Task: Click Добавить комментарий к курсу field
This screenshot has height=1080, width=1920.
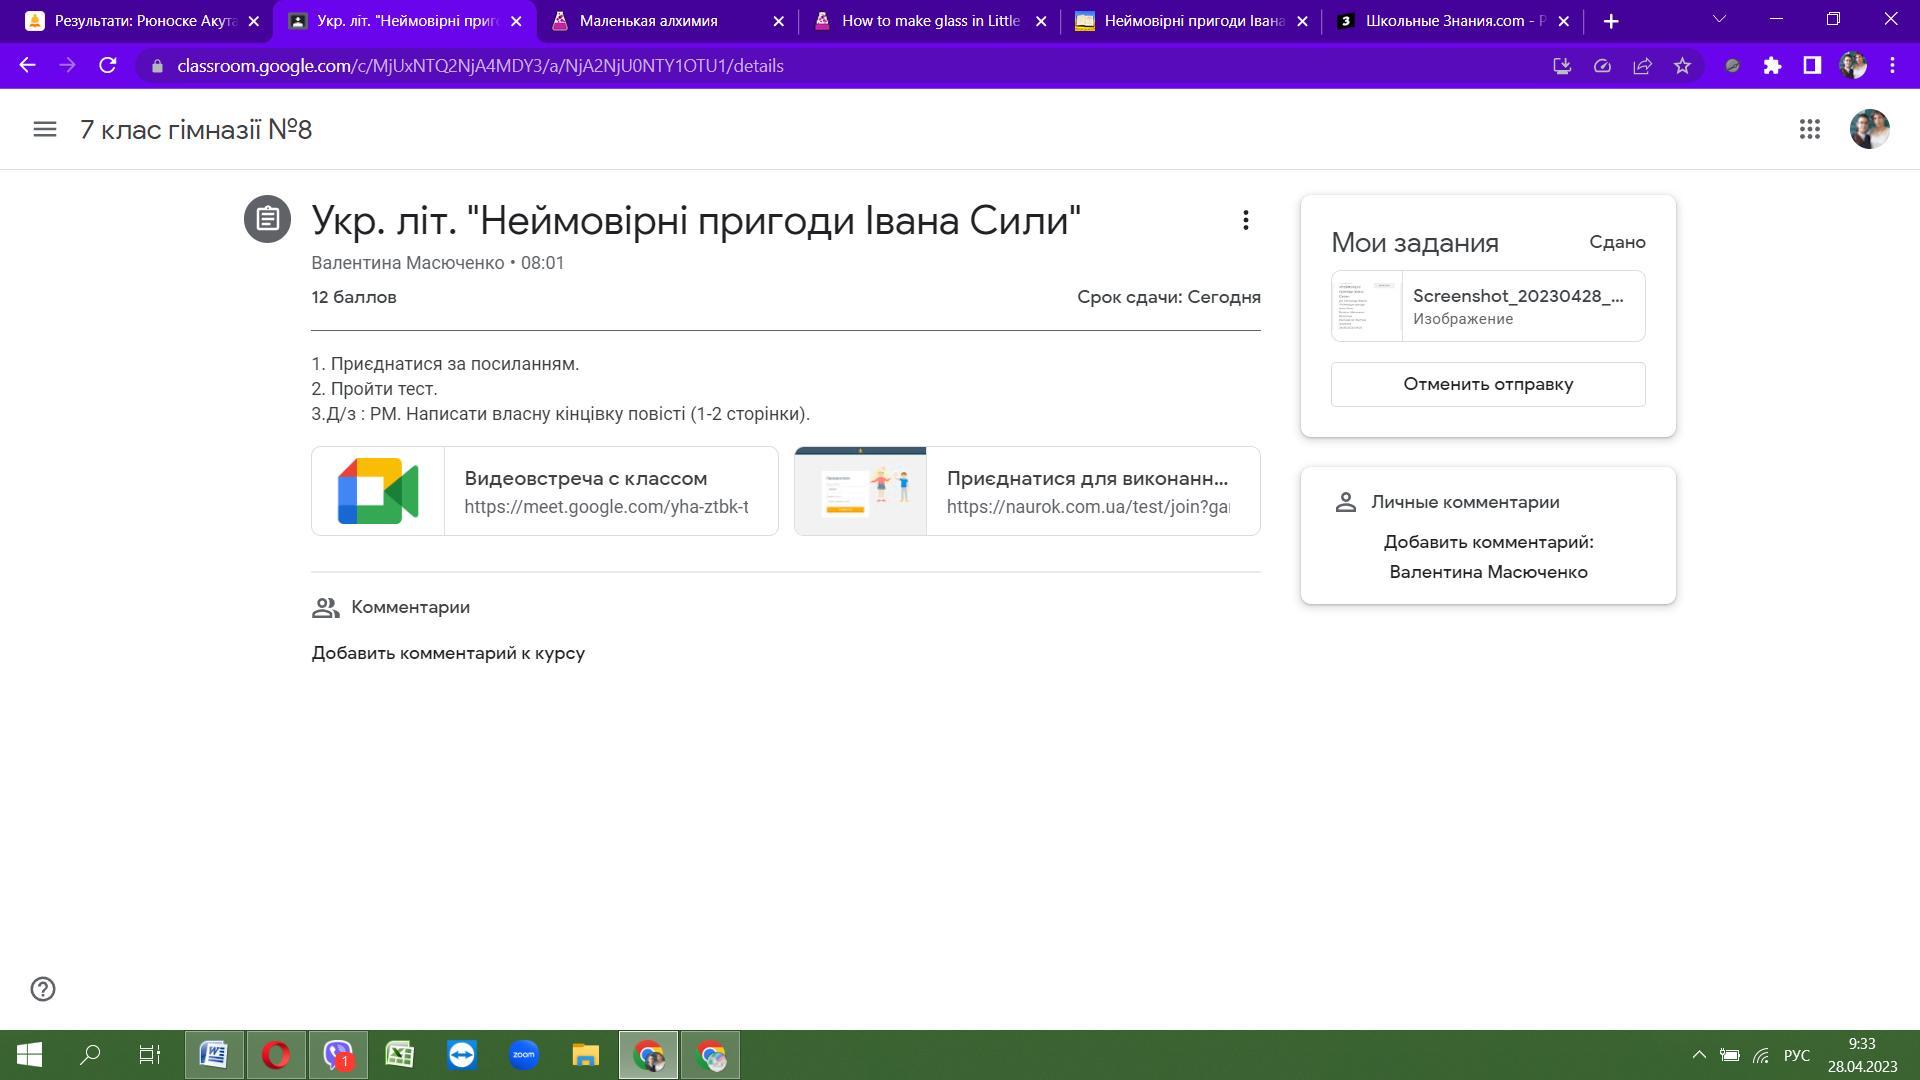Action: [x=448, y=653]
